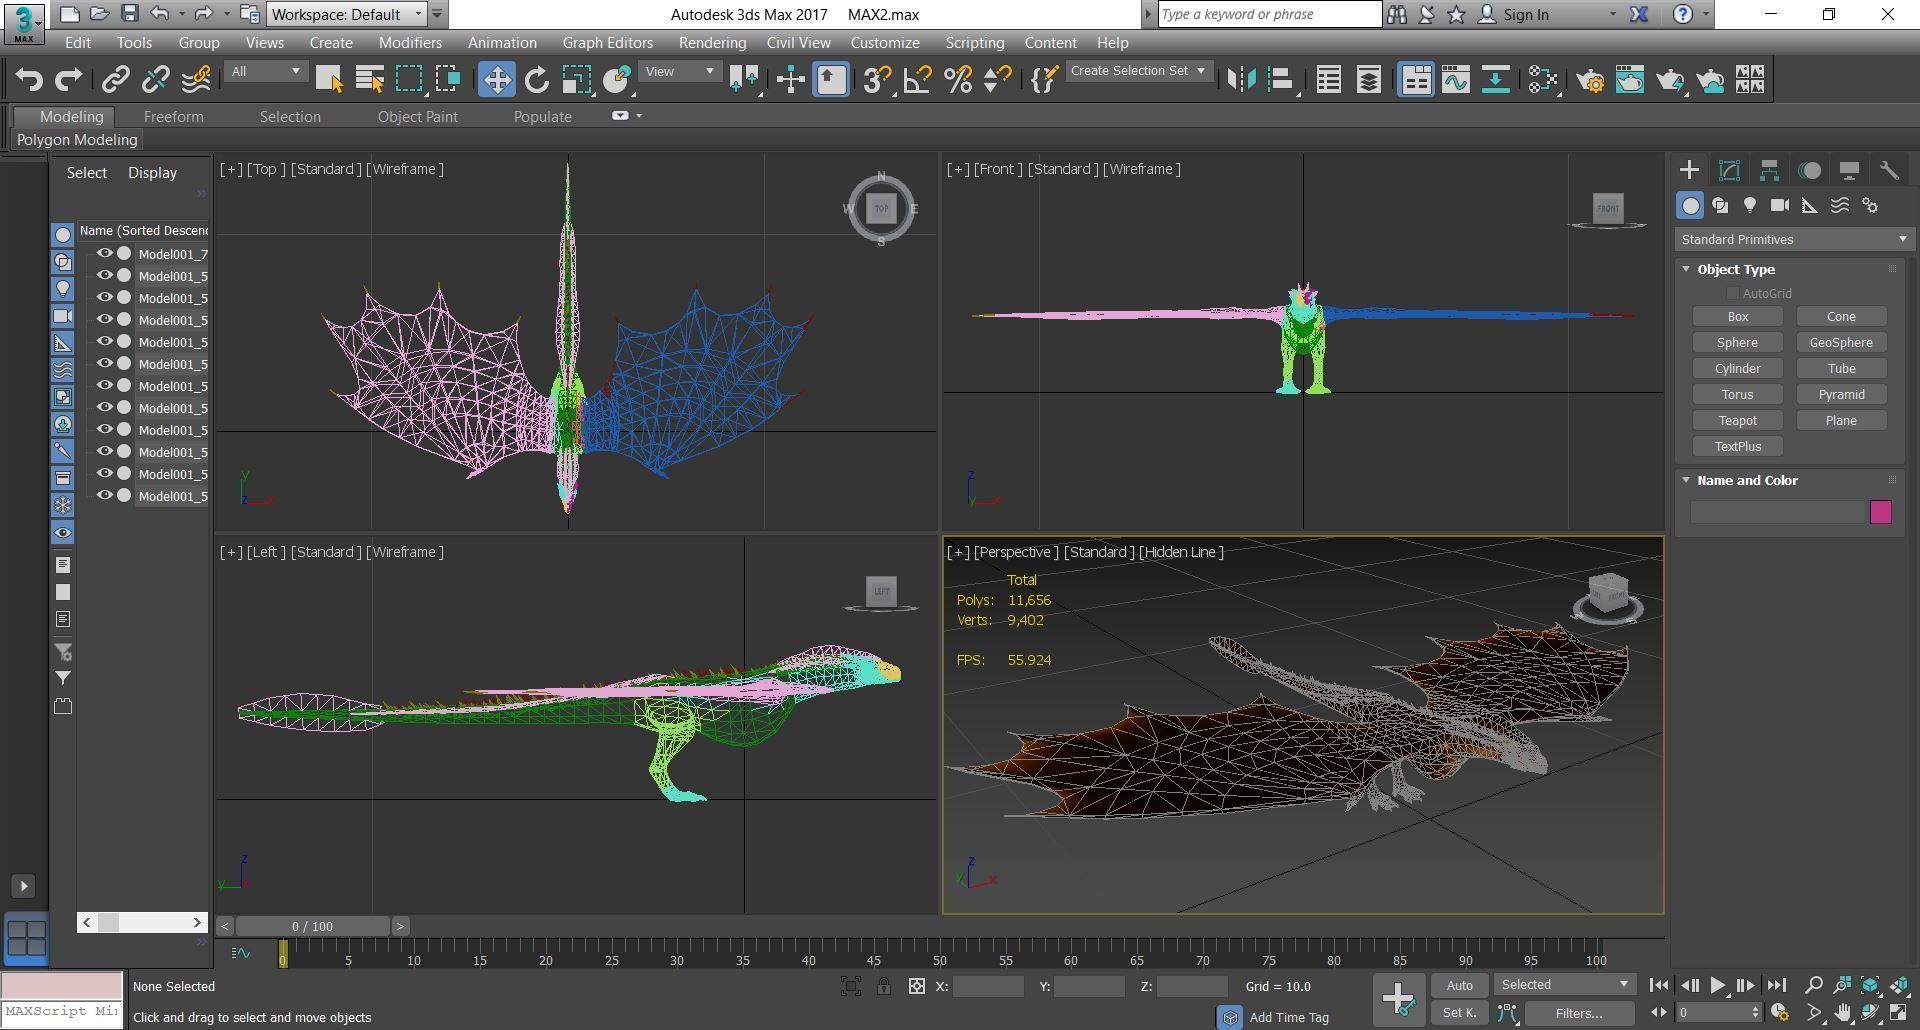Open the selection filter All dropdown
Image resolution: width=1920 pixels, height=1030 pixels.
(265, 71)
